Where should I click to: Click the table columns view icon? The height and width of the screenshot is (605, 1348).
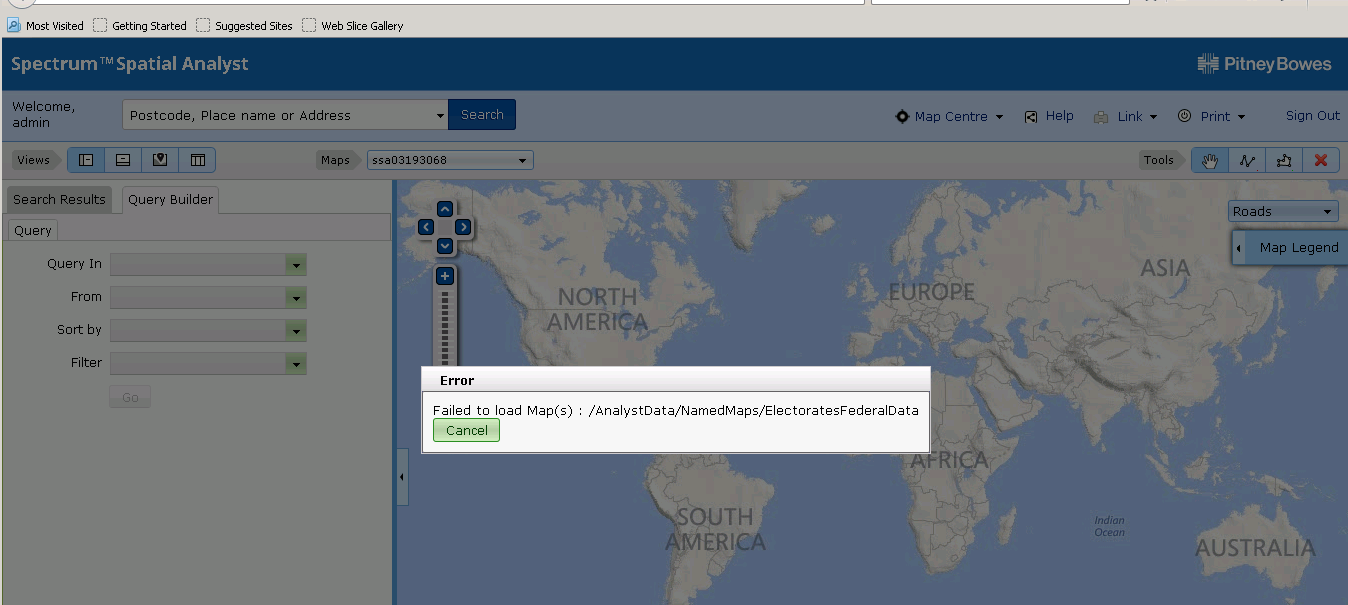coord(197,160)
